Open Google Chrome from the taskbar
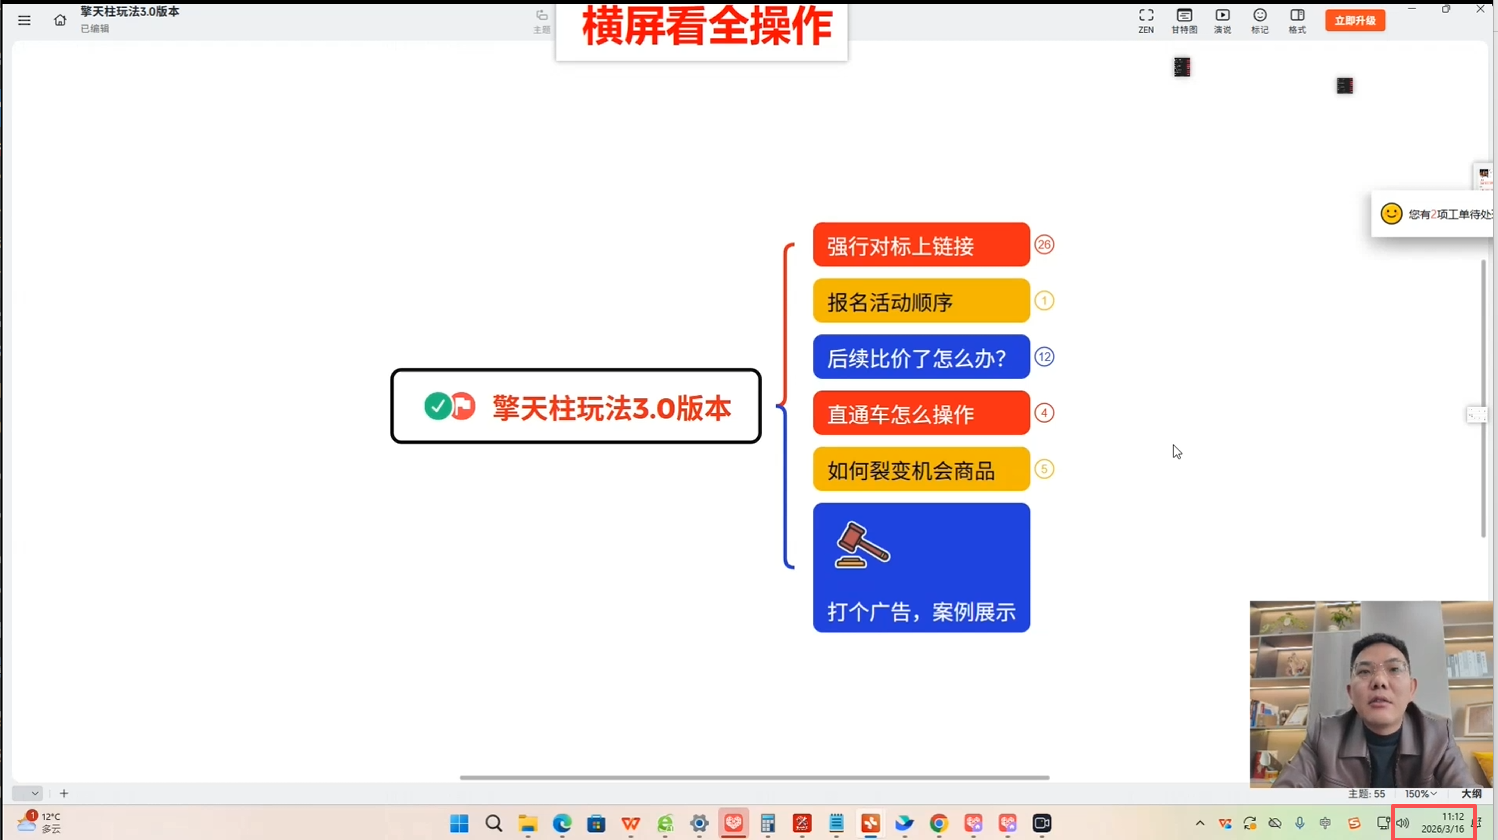The width and height of the screenshot is (1498, 840). pyautogui.click(x=938, y=823)
